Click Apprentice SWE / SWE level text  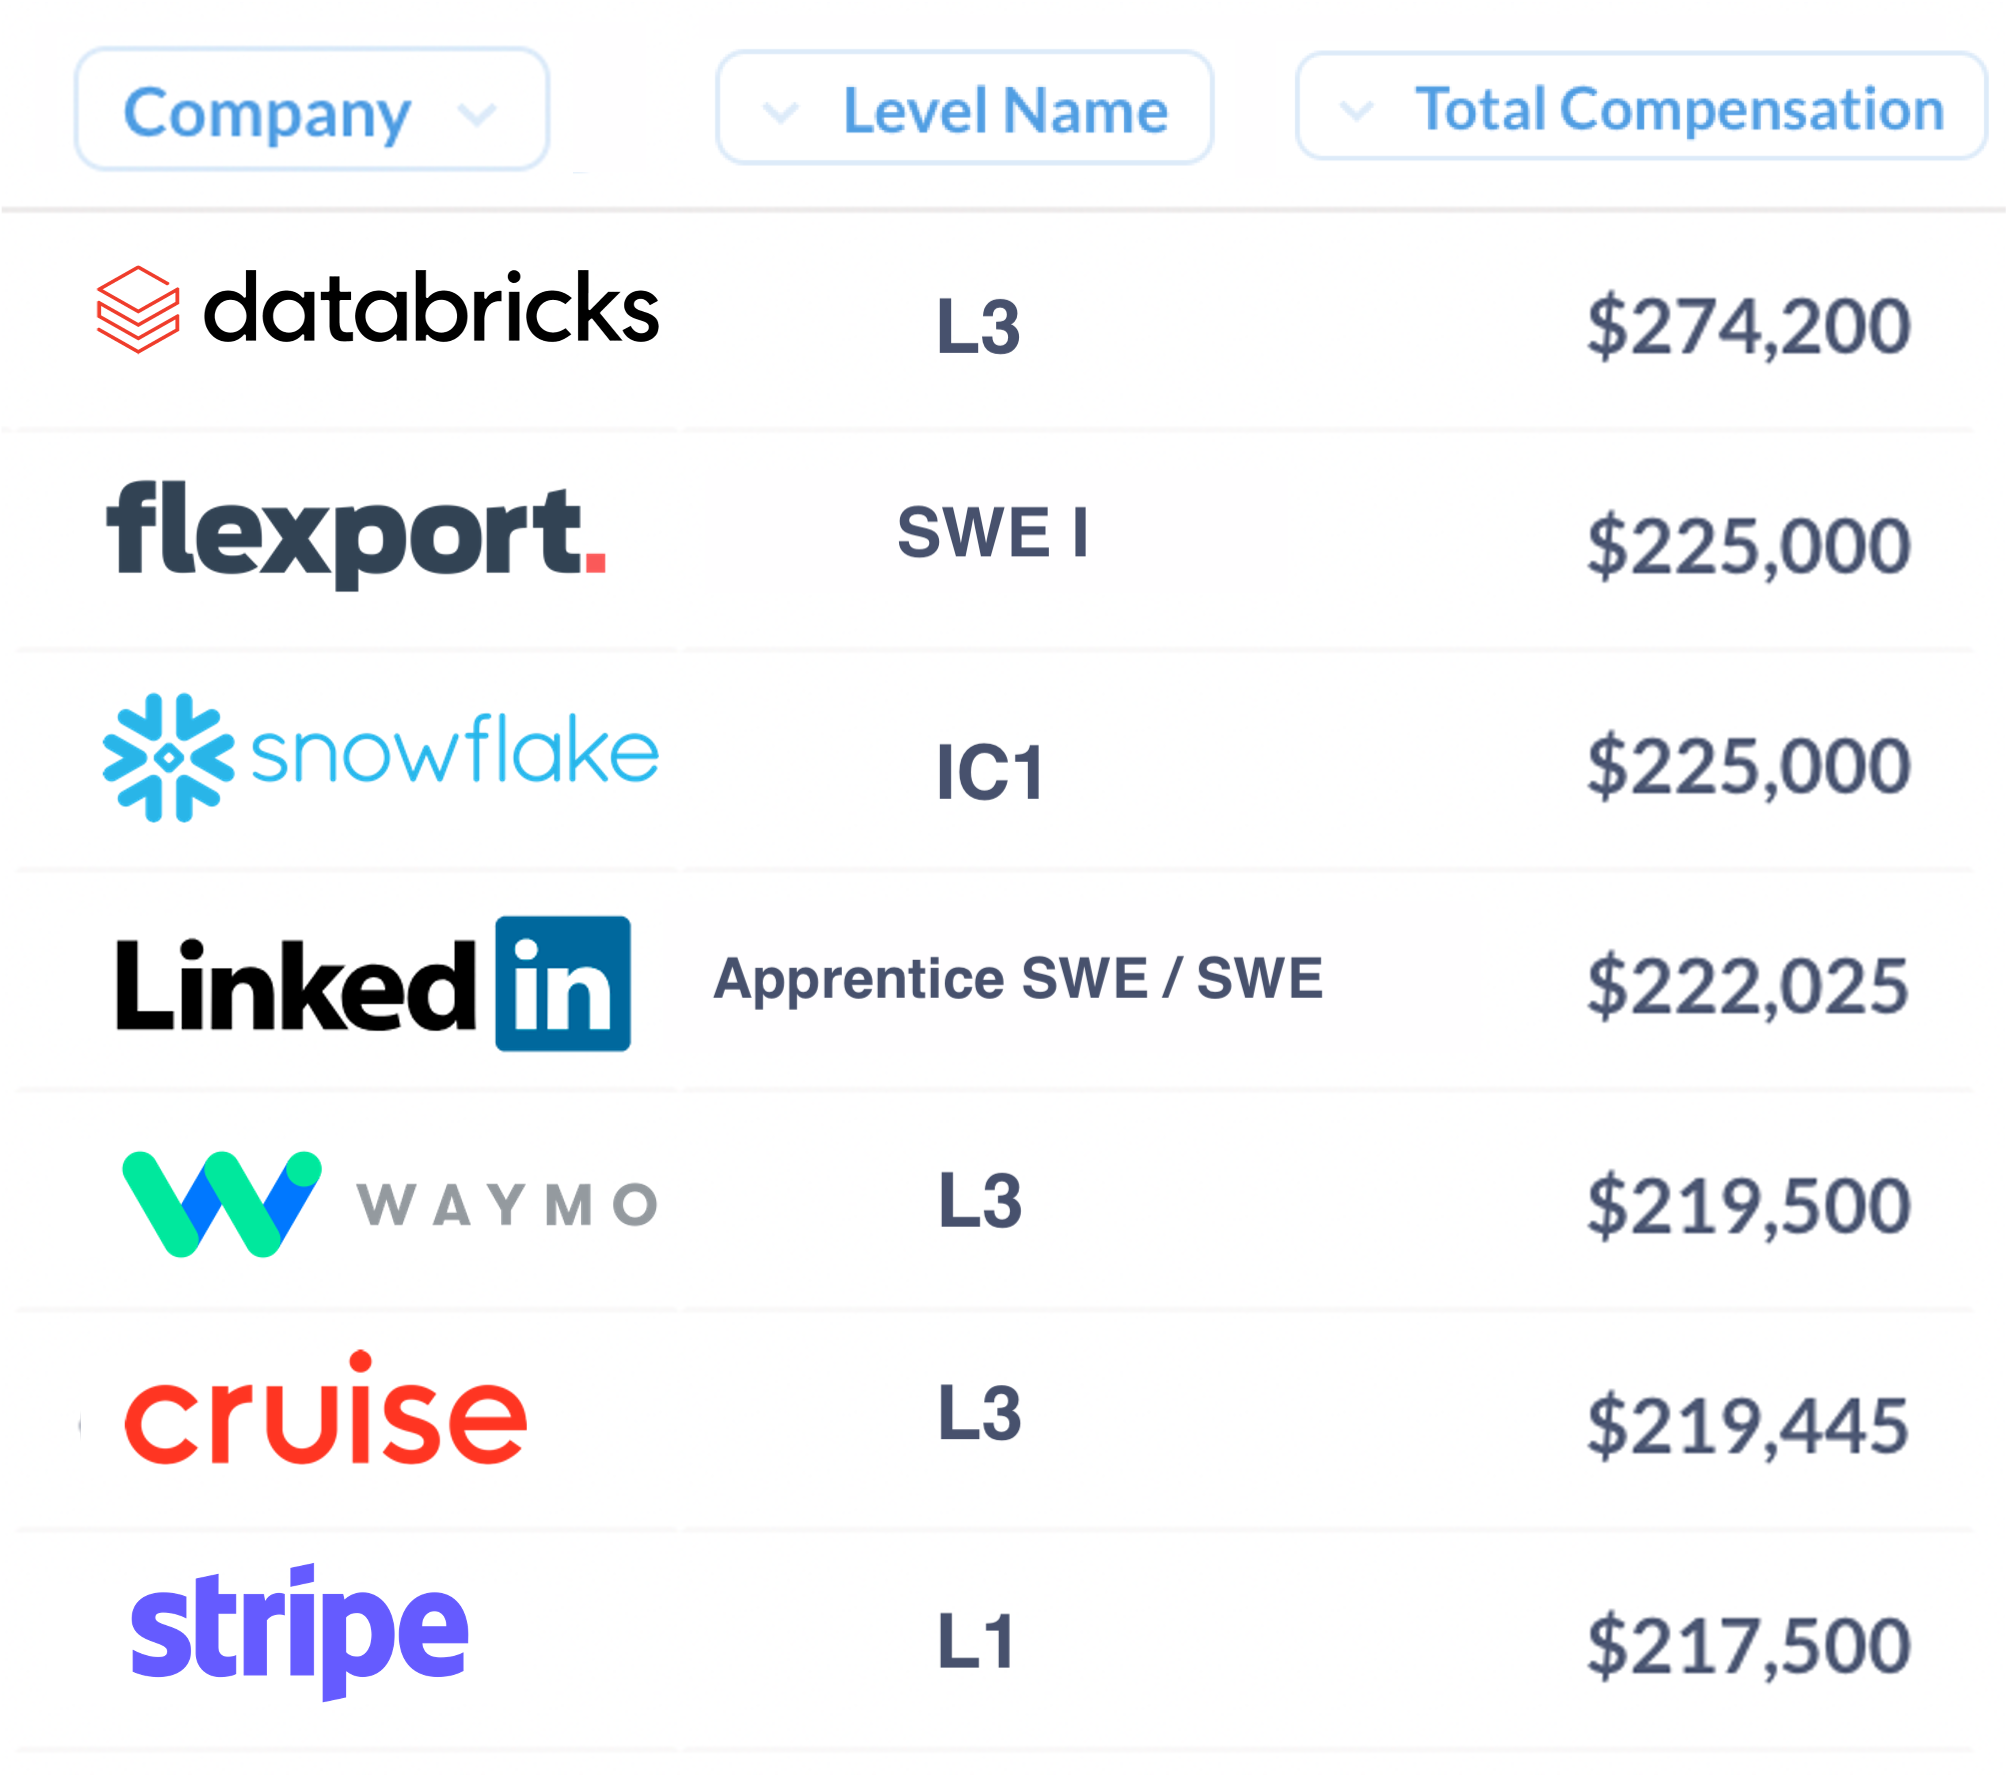(1018, 978)
